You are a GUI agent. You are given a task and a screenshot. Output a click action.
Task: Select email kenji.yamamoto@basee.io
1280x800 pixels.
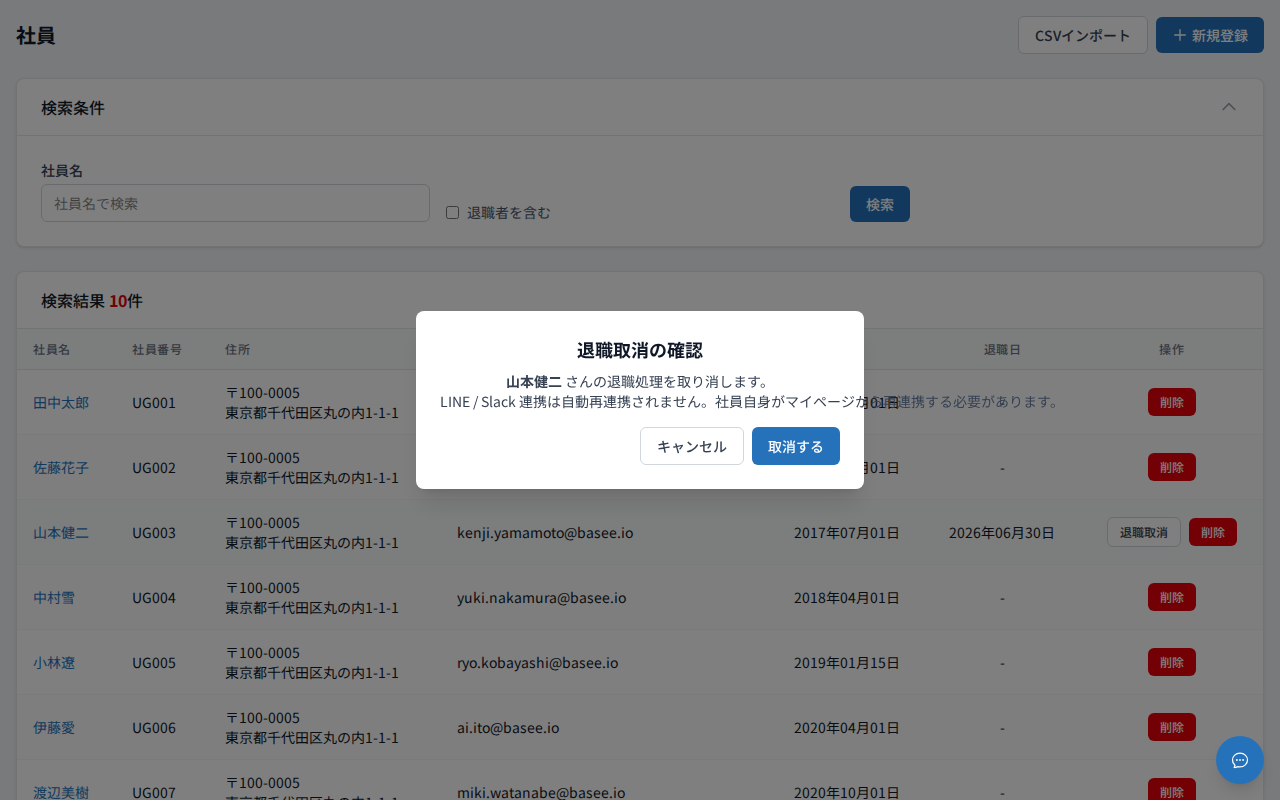point(545,533)
